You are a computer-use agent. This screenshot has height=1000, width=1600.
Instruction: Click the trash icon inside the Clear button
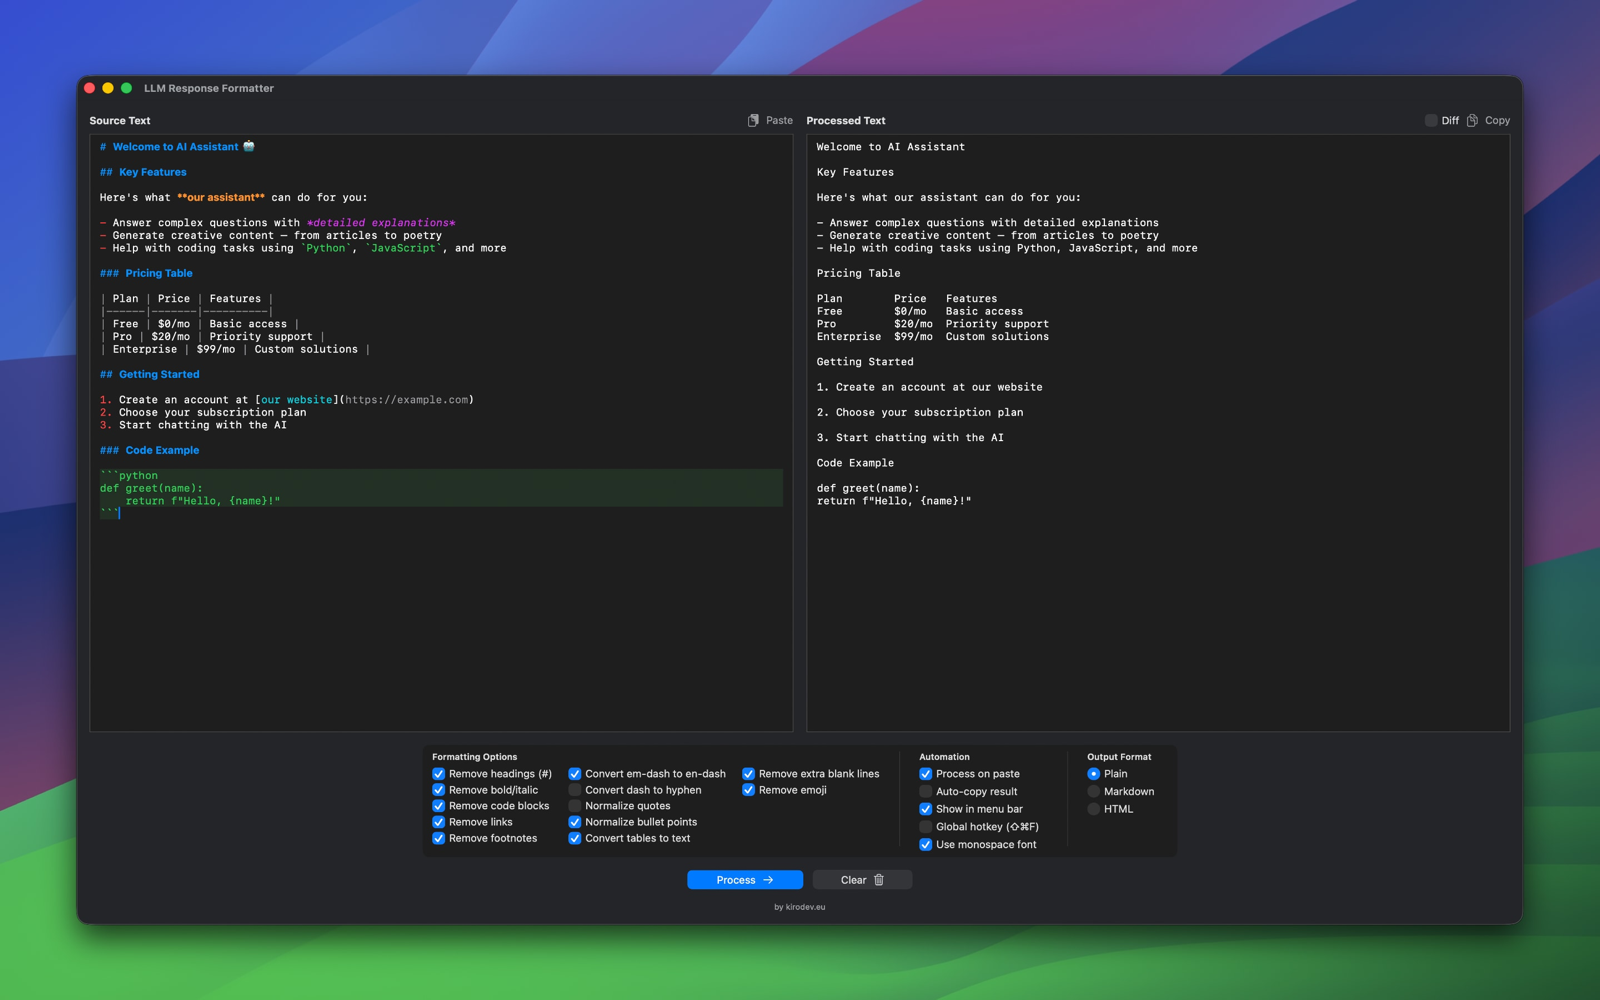878,879
